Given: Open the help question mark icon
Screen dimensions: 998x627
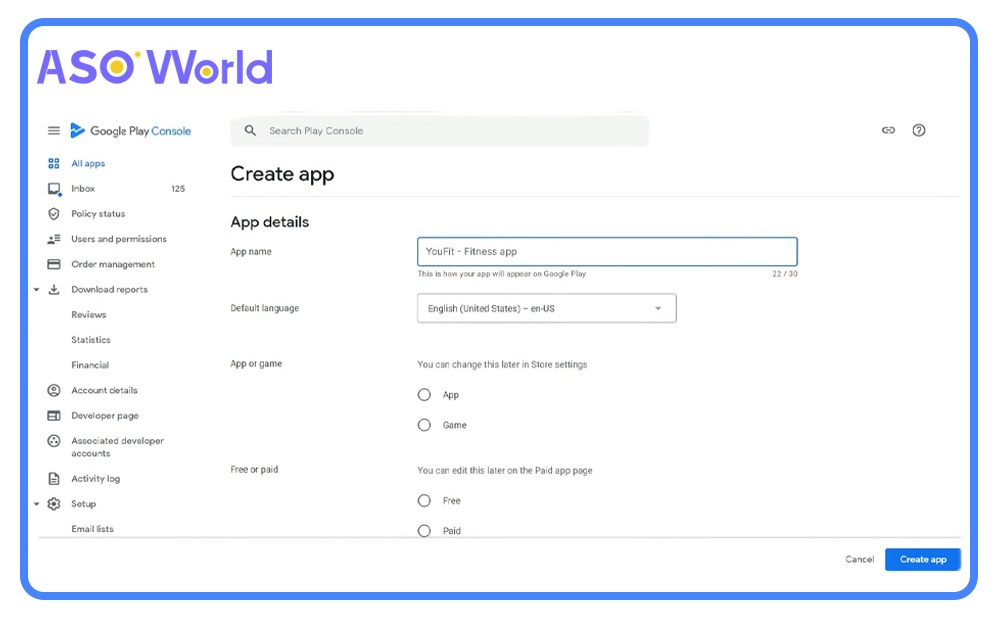Looking at the screenshot, I should coord(918,130).
